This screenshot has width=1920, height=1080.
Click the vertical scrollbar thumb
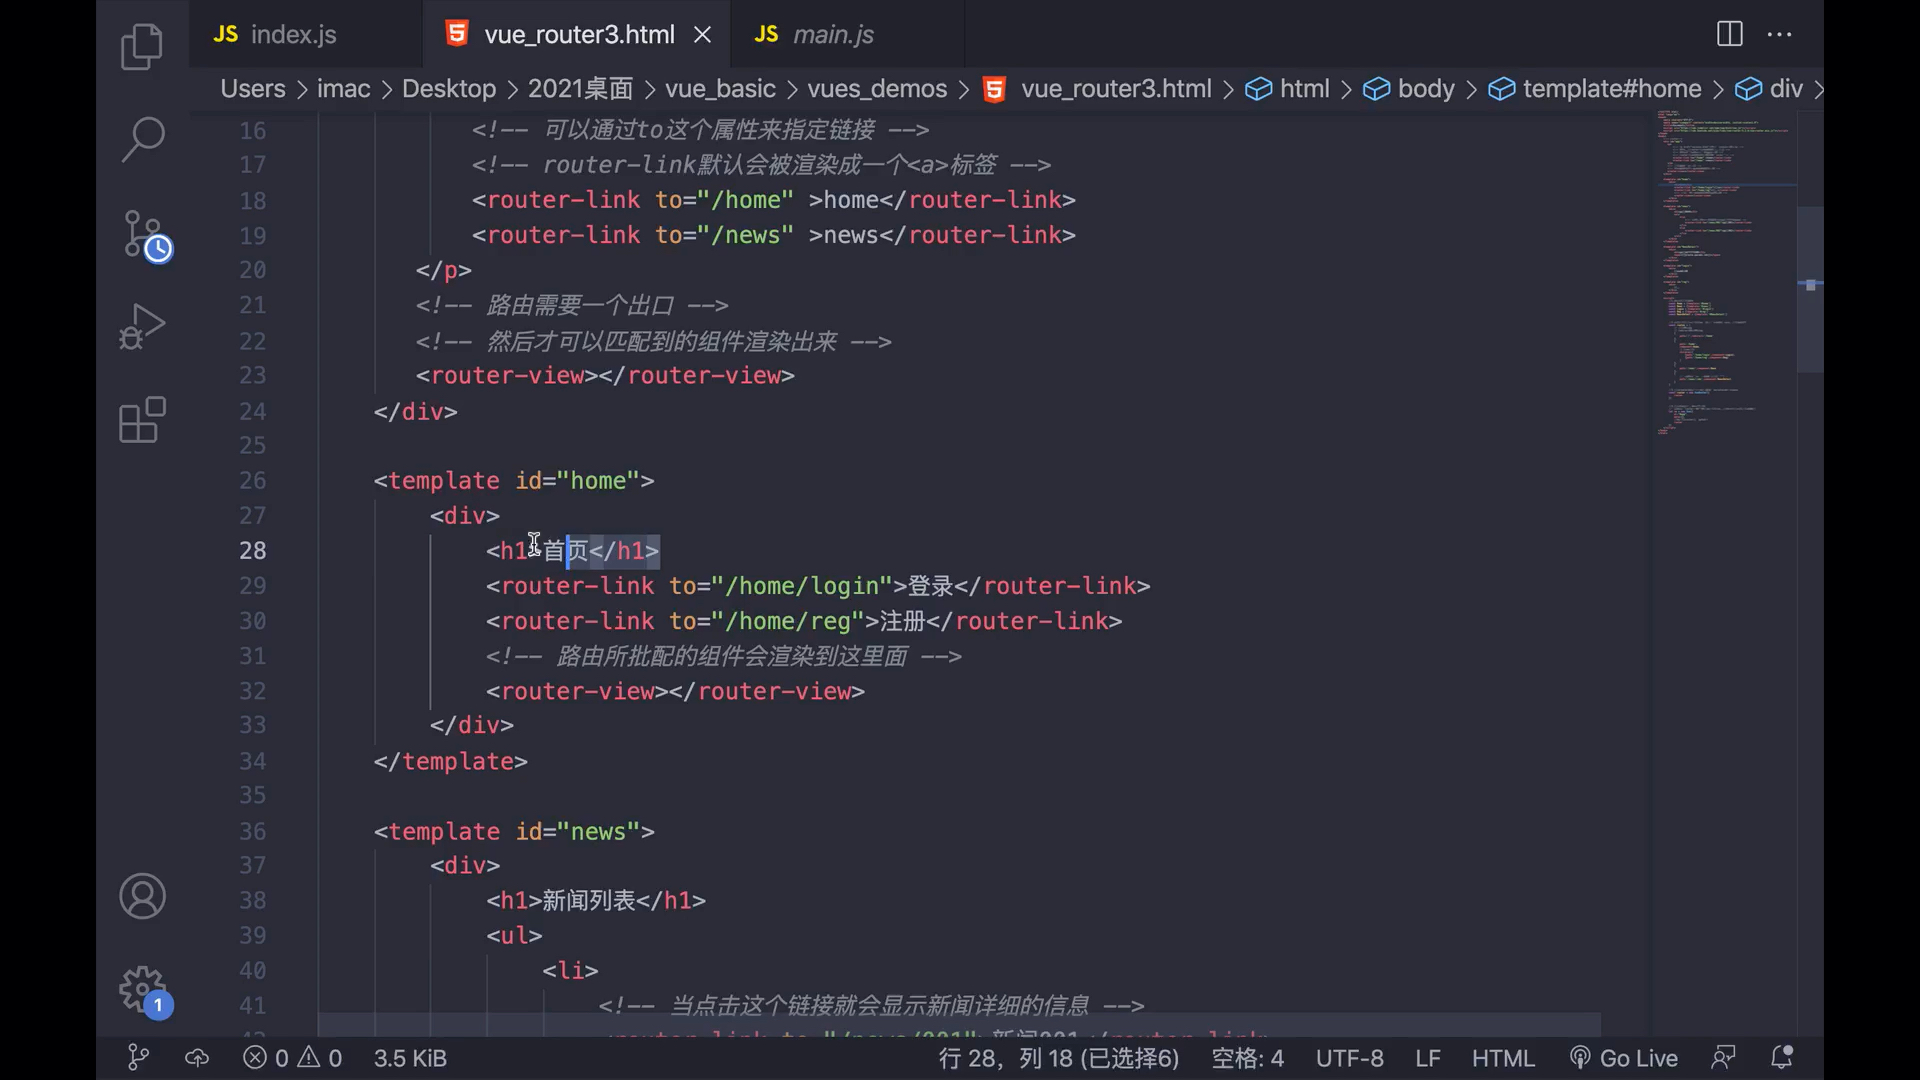[x=1810, y=289]
